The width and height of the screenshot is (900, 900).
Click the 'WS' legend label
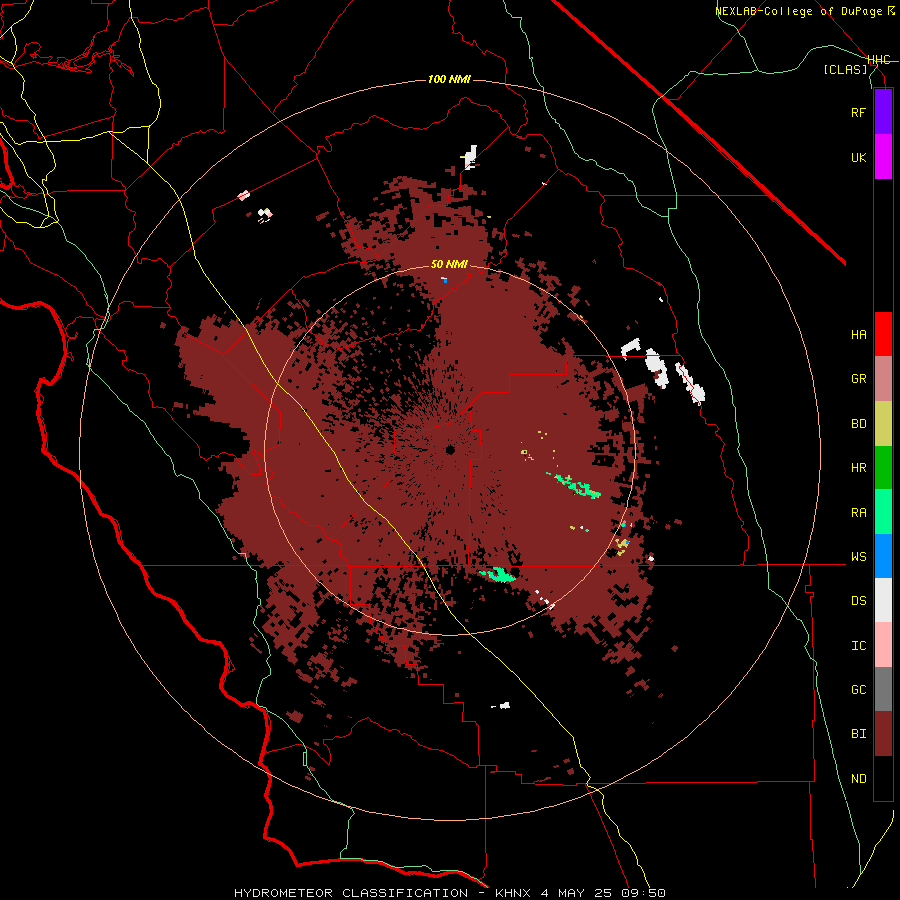click(858, 557)
